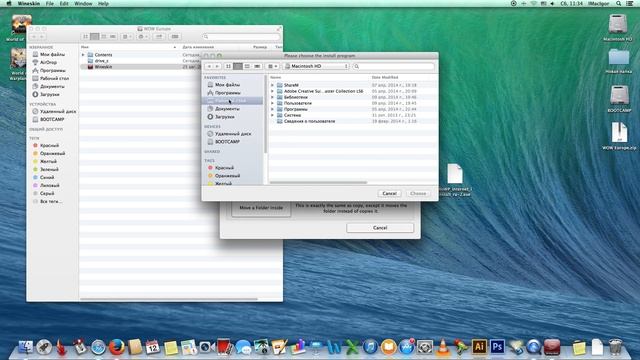This screenshot has height=360, width=640.
Task: Switch dialog to column view
Action: click(x=247, y=66)
